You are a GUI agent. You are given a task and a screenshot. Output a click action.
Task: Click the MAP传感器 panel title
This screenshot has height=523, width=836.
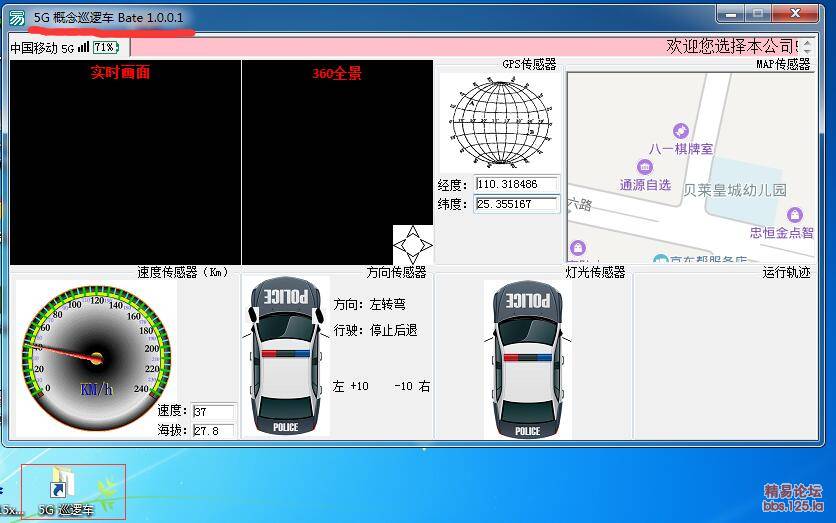point(783,65)
